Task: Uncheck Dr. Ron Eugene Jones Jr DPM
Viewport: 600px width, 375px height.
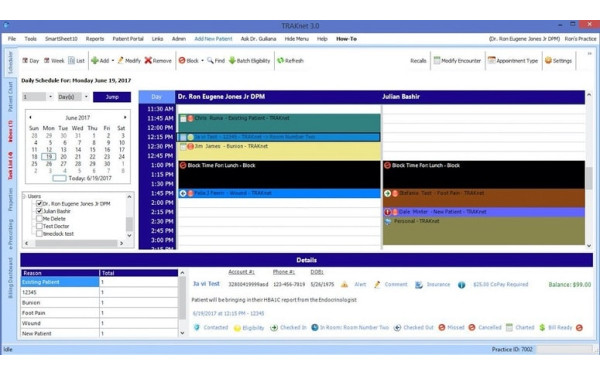Action: (39, 204)
